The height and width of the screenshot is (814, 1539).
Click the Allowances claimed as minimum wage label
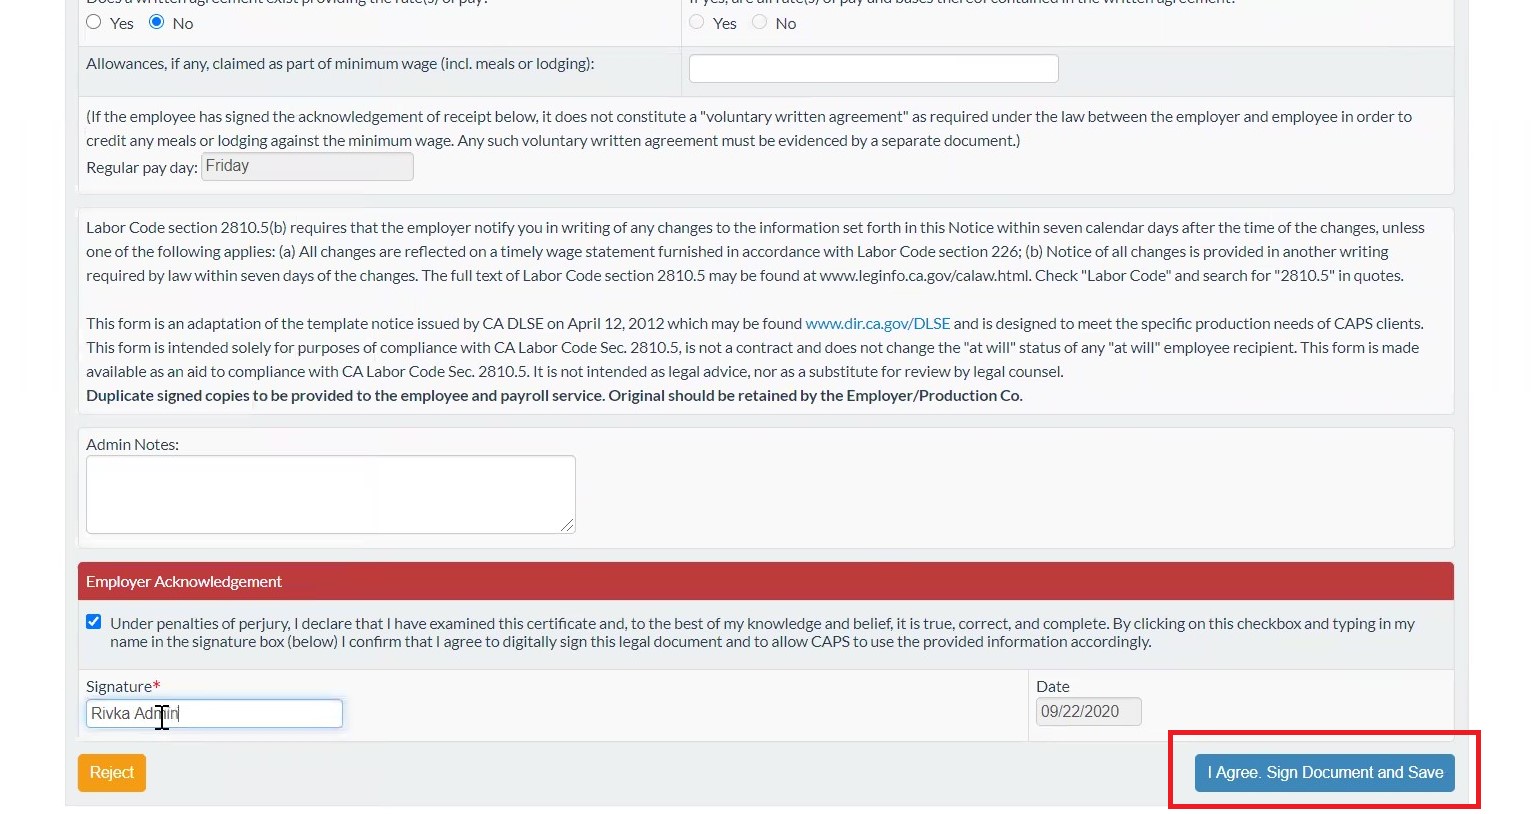pos(340,63)
